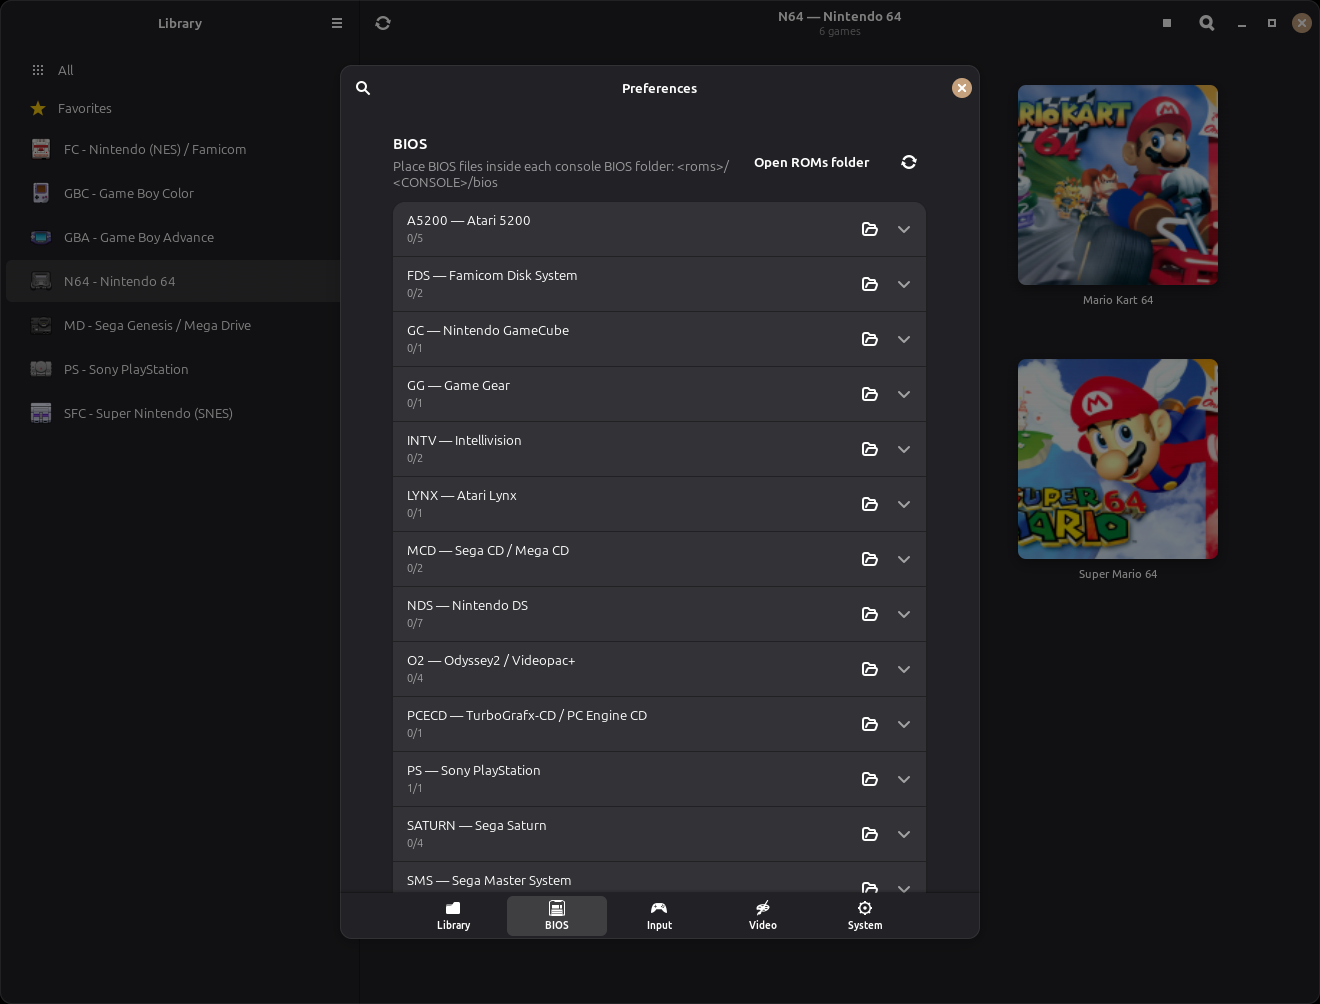Open the Library hamburger menu icon
The height and width of the screenshot is (1004, 1320).
337,23
